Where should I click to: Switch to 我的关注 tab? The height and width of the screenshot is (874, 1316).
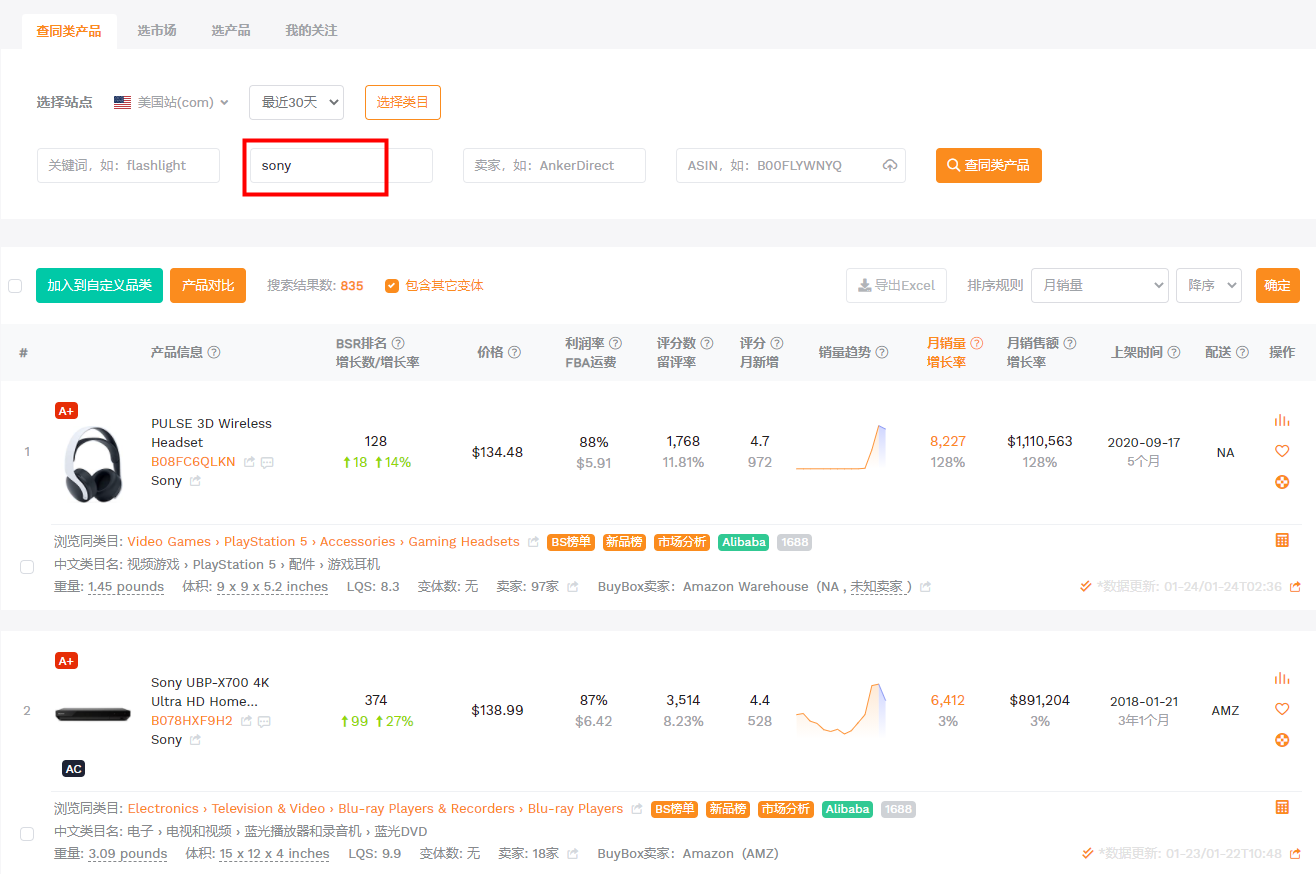311,31
